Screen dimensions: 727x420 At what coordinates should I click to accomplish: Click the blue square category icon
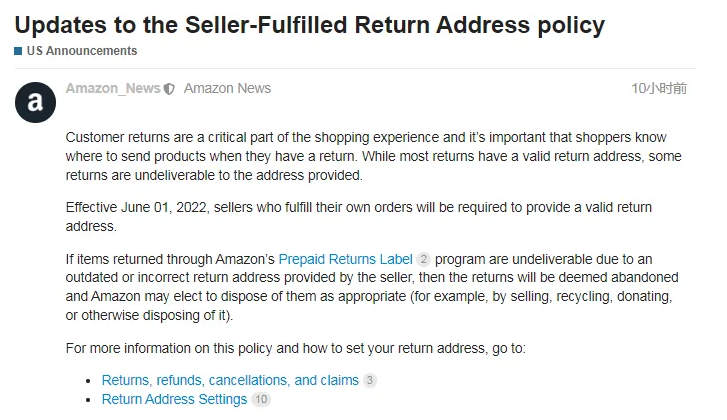[x=18, y=51]
